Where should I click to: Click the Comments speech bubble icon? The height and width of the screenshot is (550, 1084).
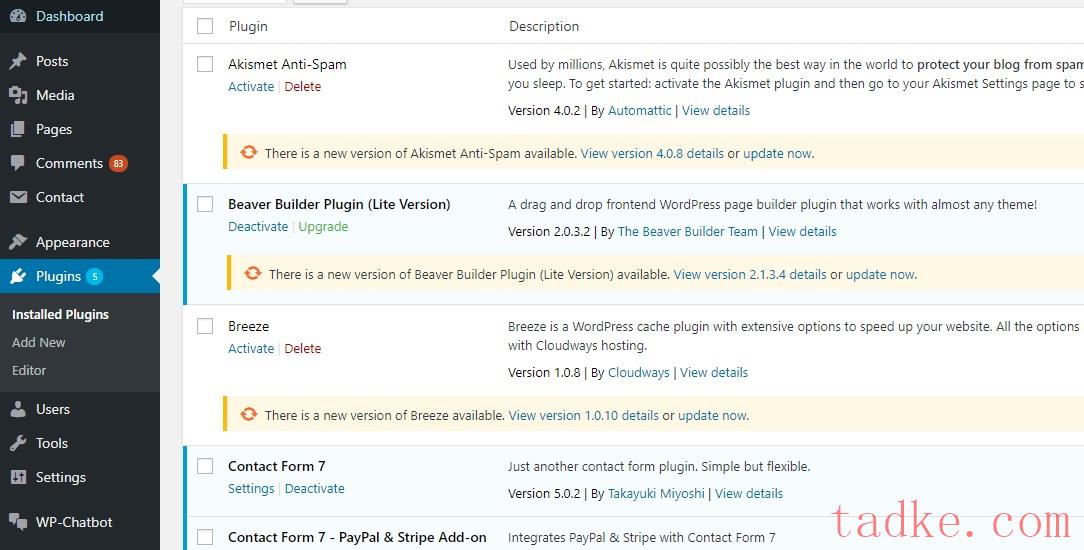point(18,163)
